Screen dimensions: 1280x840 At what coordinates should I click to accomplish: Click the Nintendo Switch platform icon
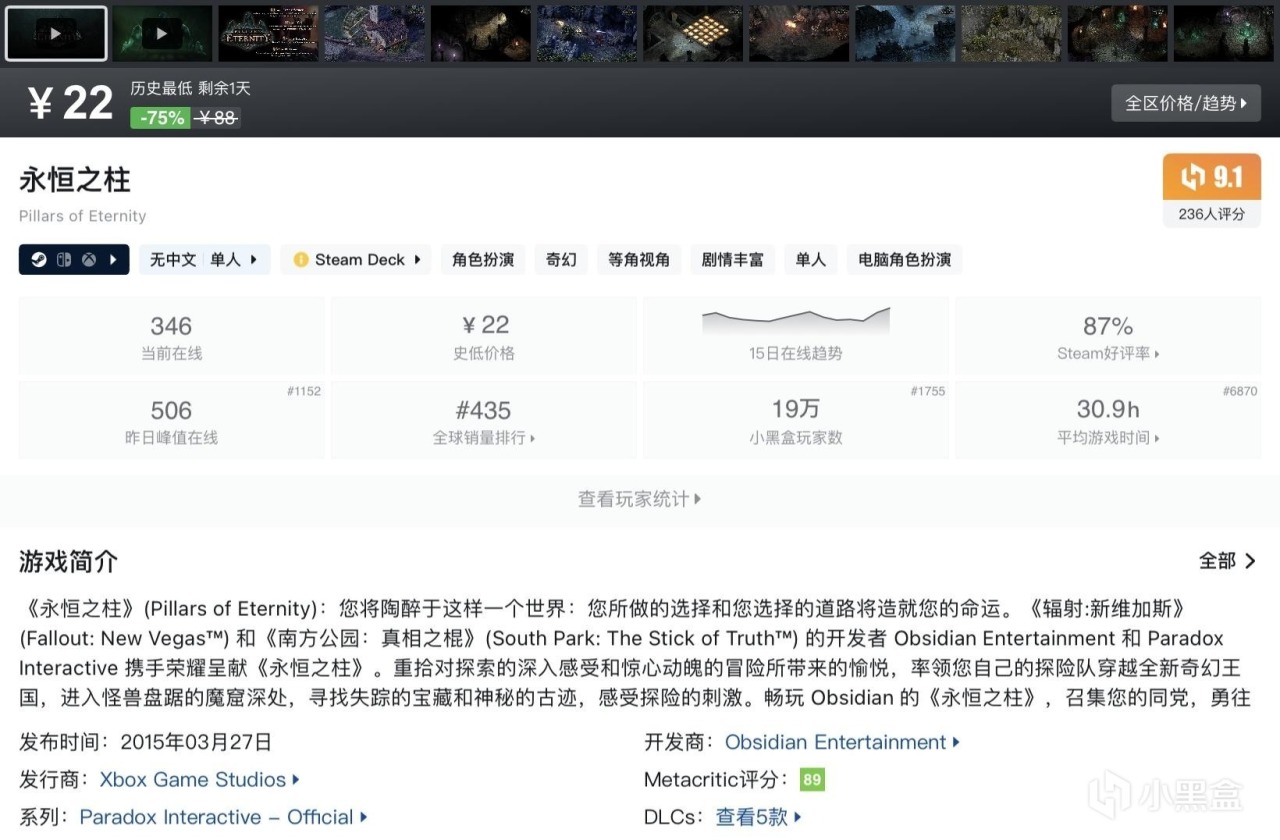click(62, 260)
